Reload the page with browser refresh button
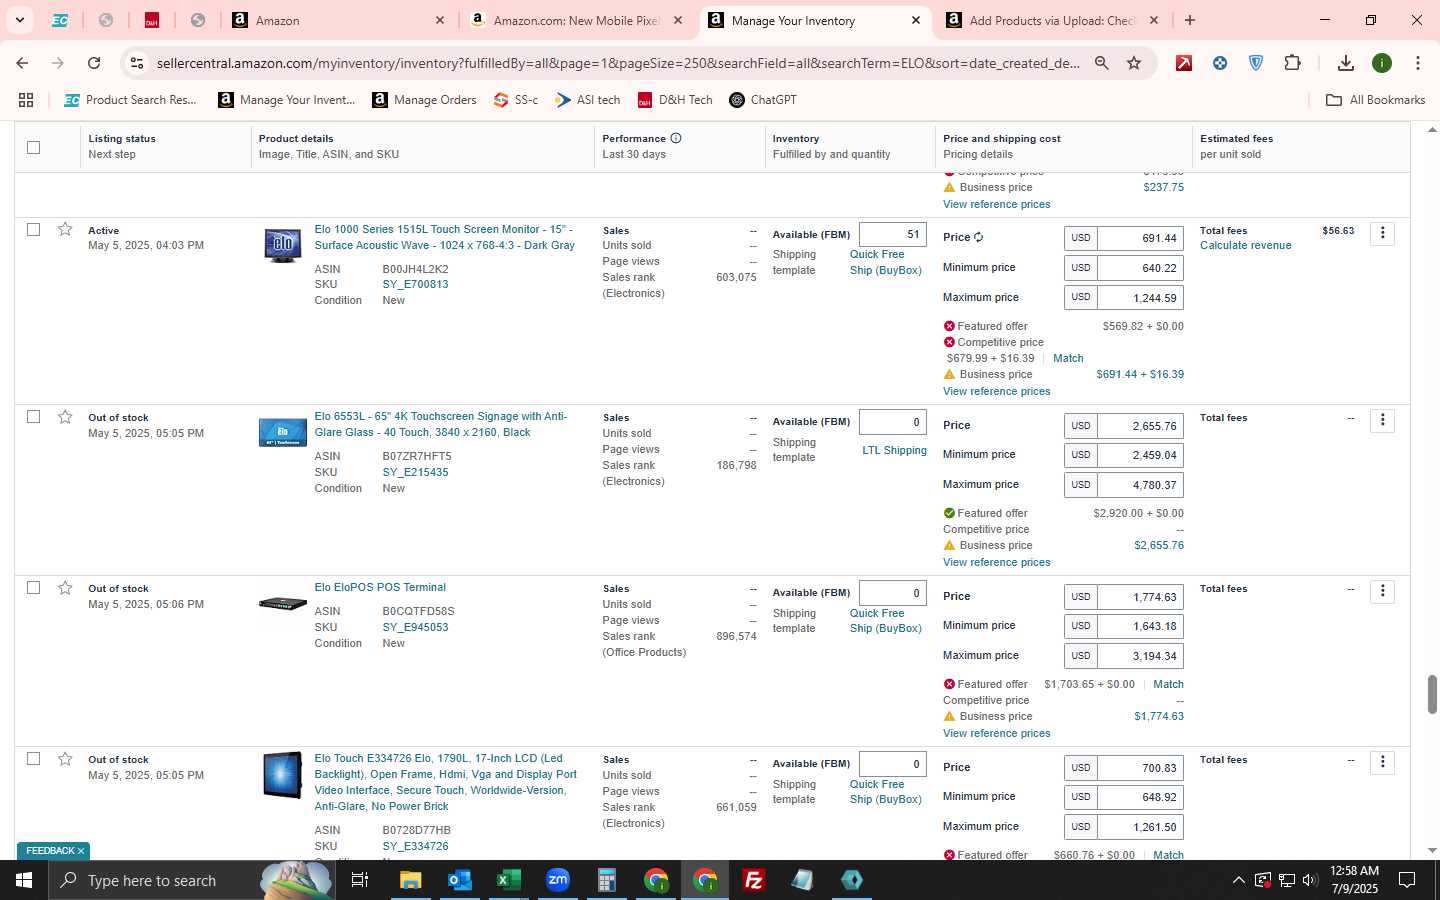 pyautogui.click(x=94, y=63)
